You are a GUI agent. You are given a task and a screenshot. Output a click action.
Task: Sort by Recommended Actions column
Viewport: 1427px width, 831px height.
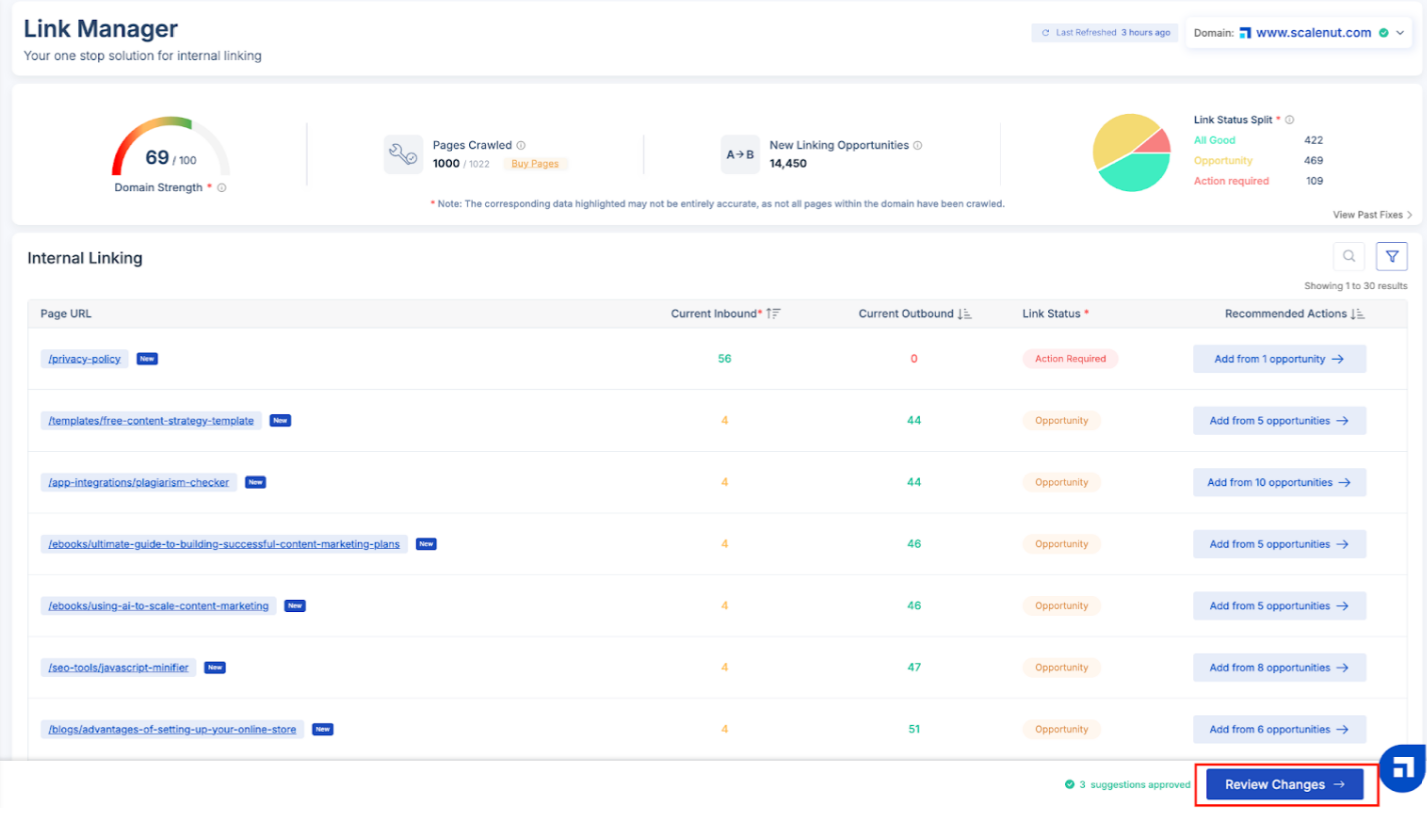pos(1358,314)
